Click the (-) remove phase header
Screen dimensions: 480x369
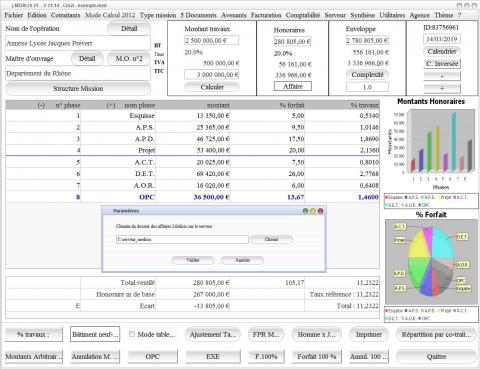[41, 105]
